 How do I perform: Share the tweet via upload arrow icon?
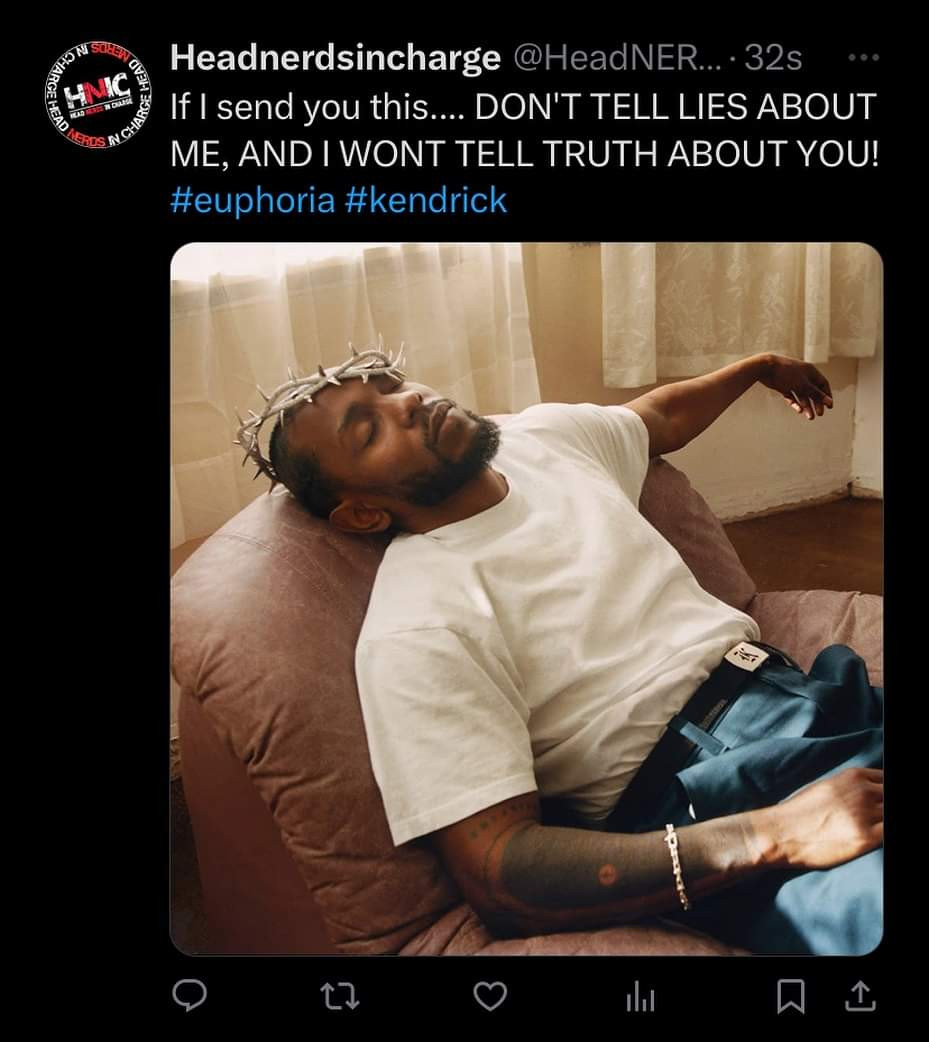click(859, 996)
